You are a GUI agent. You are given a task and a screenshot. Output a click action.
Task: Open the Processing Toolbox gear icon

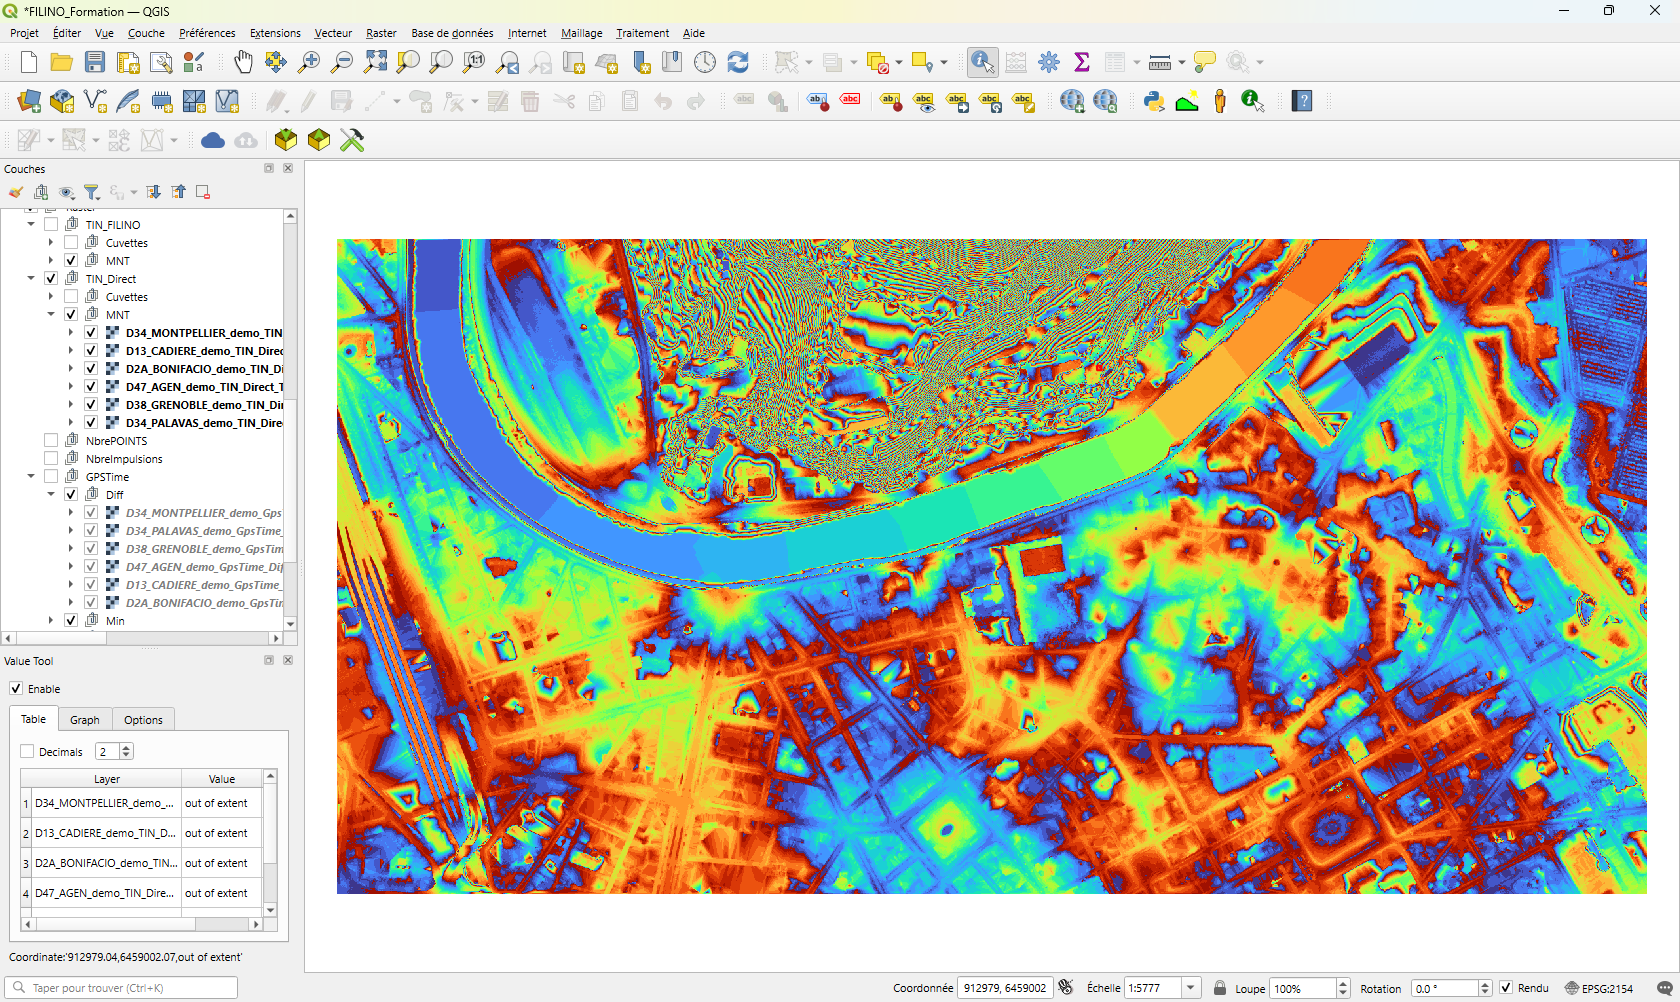1049,62
